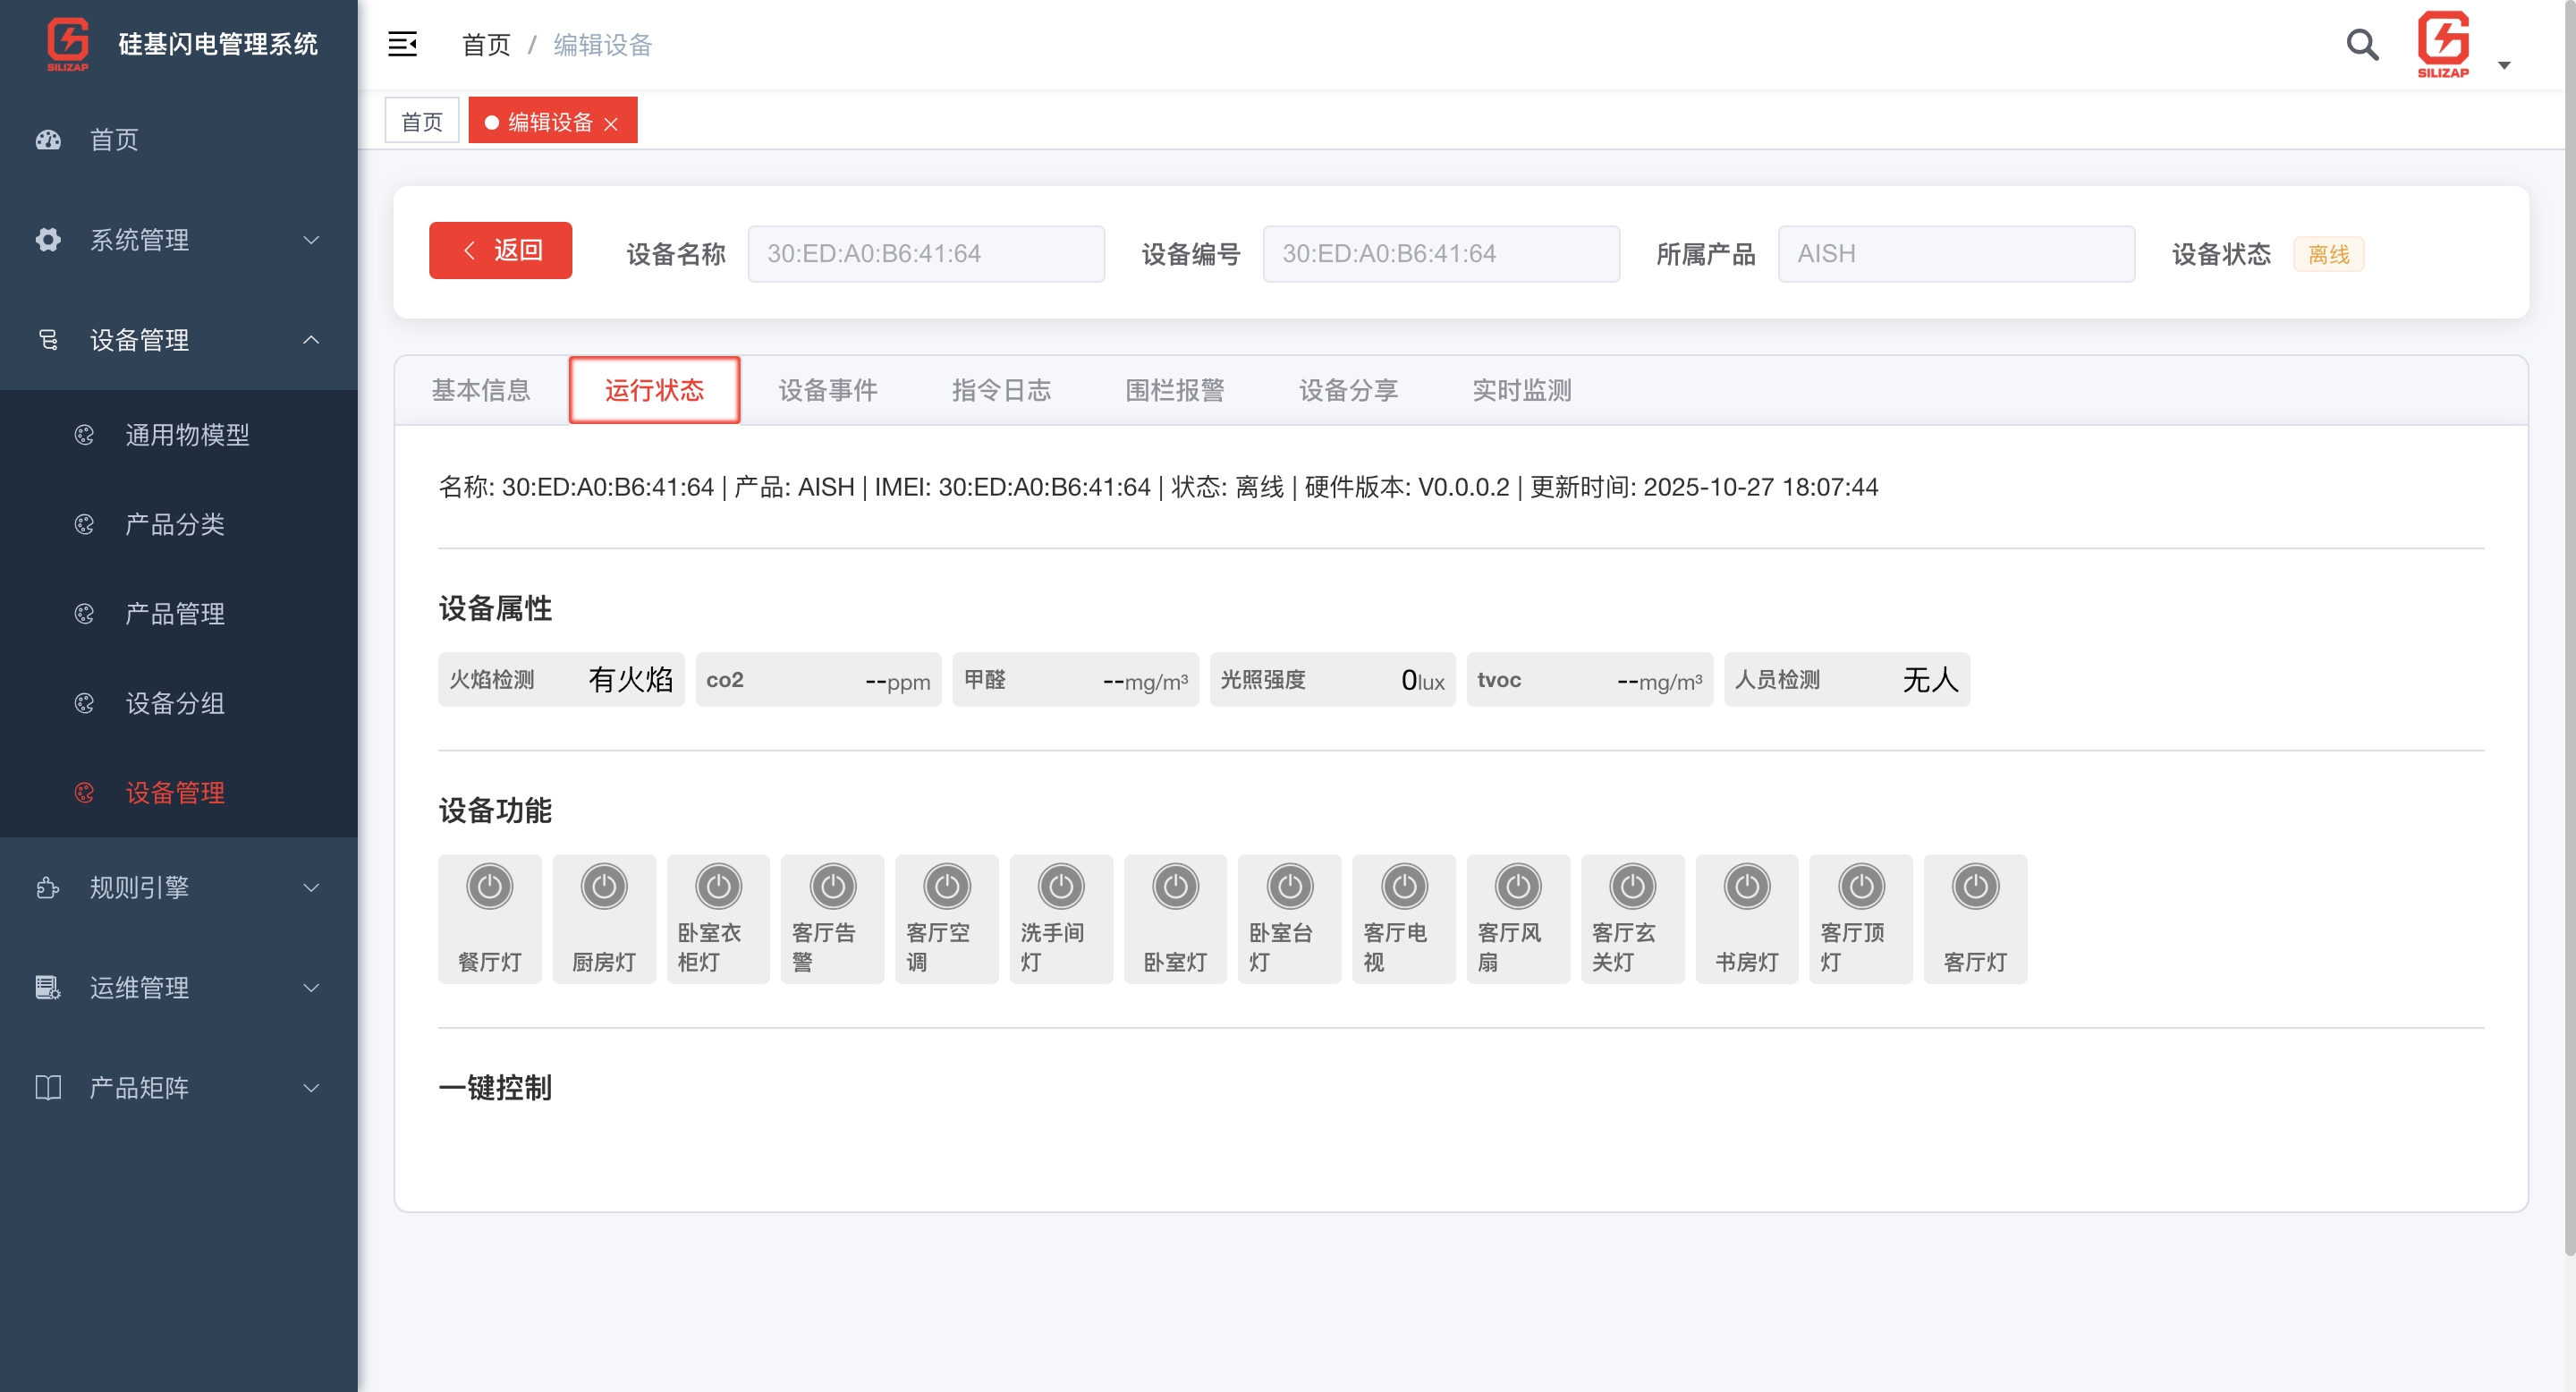Expand the 系统管理 menu chevron
The width and height of the screenshot is (2576, 1392).
pyautogui.click(x=311, y=240)
